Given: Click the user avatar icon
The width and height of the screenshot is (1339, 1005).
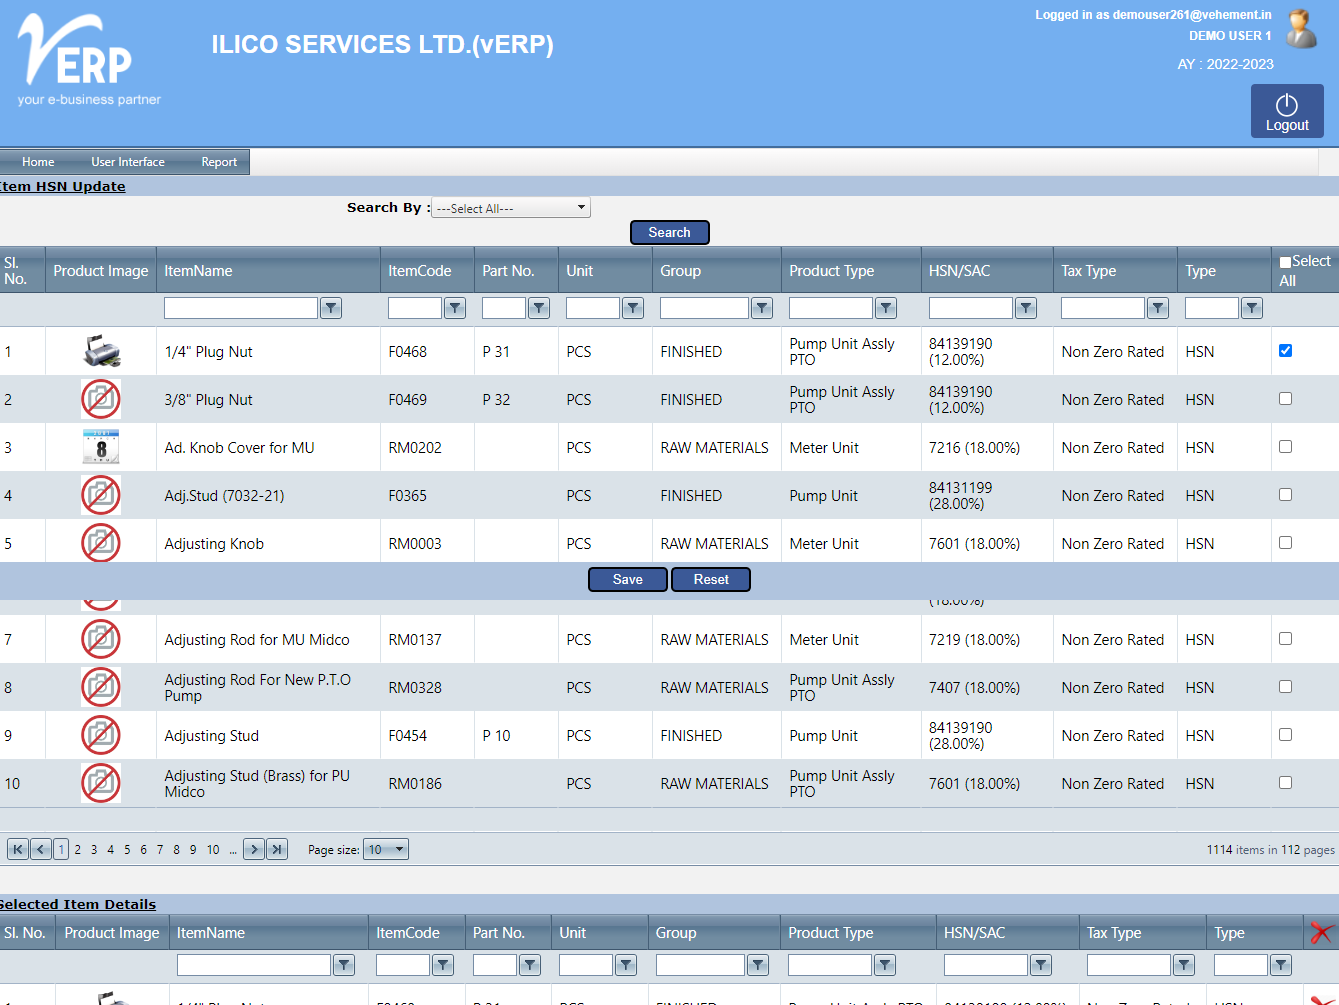Looking at the screenshot, I should (x=1301, y=29).
